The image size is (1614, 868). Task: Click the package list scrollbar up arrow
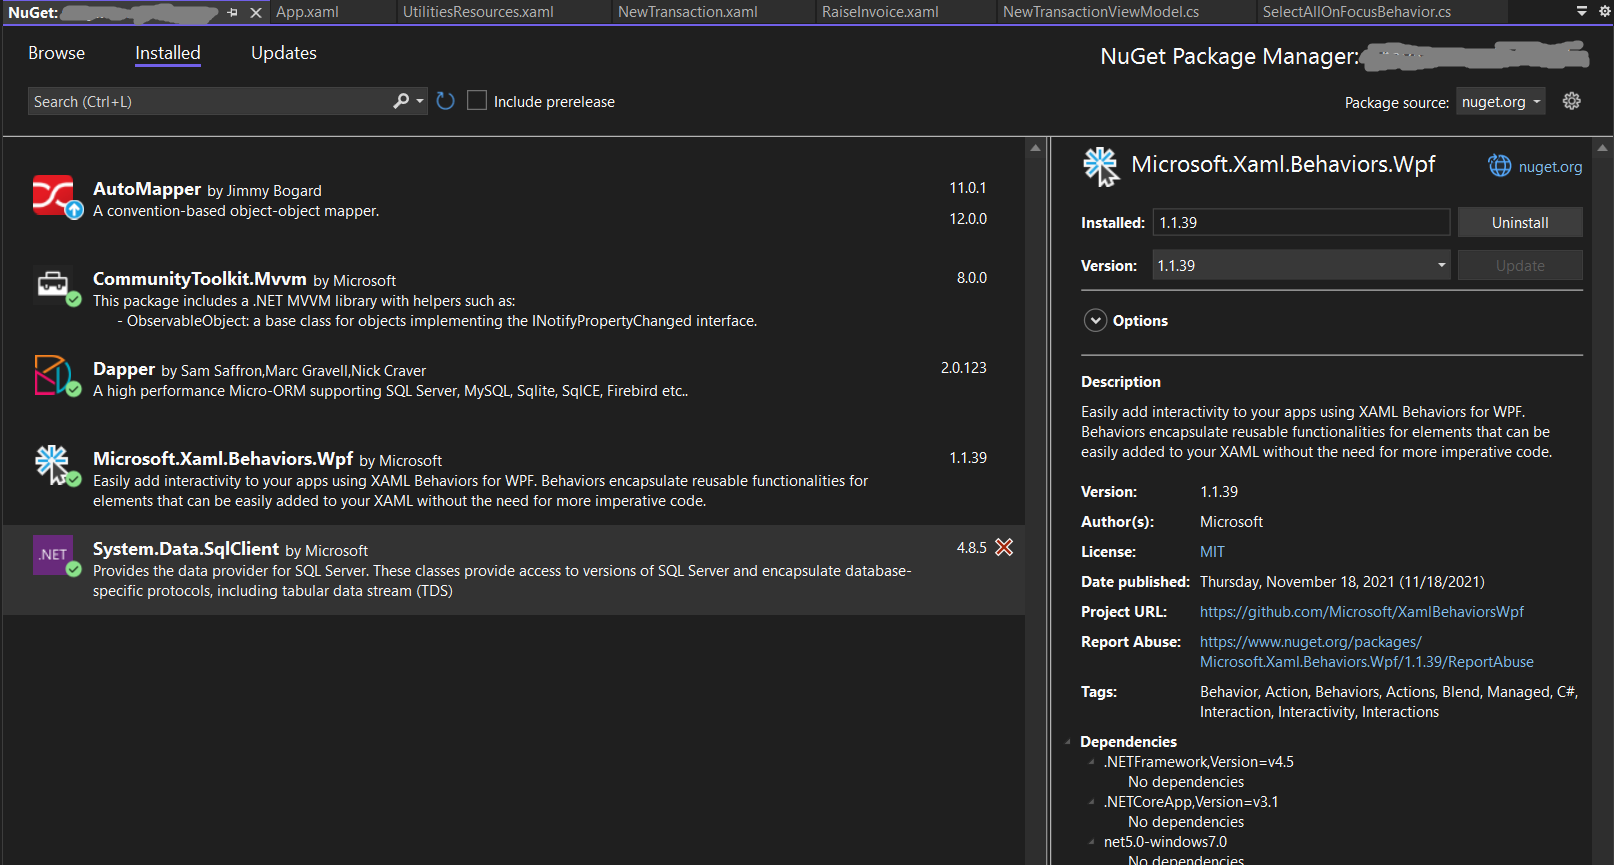pos(1035,148)
